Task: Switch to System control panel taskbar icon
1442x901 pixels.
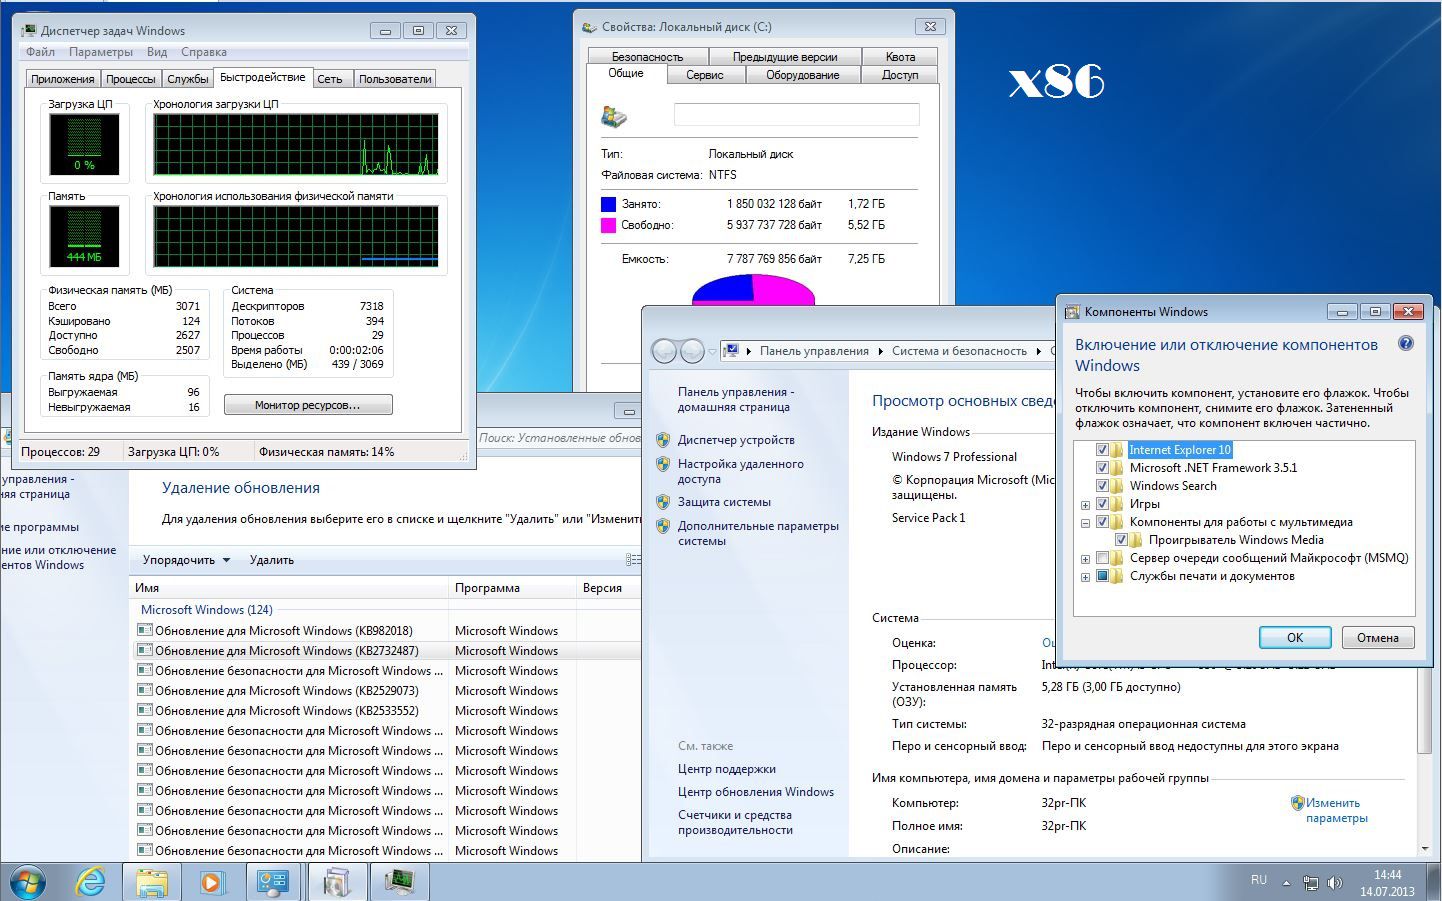Action: click(274, 882)
